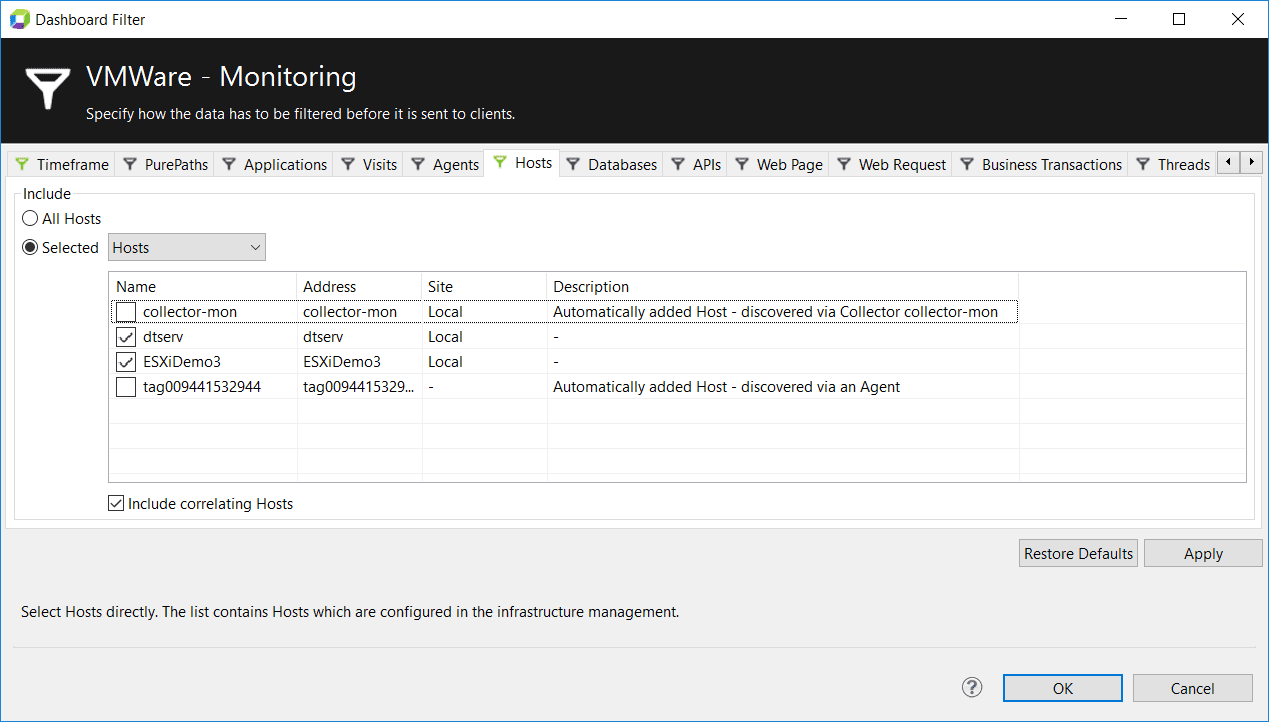Switch to the Web Request tab
Screen dimensions: 1269x722
[892, 164]
